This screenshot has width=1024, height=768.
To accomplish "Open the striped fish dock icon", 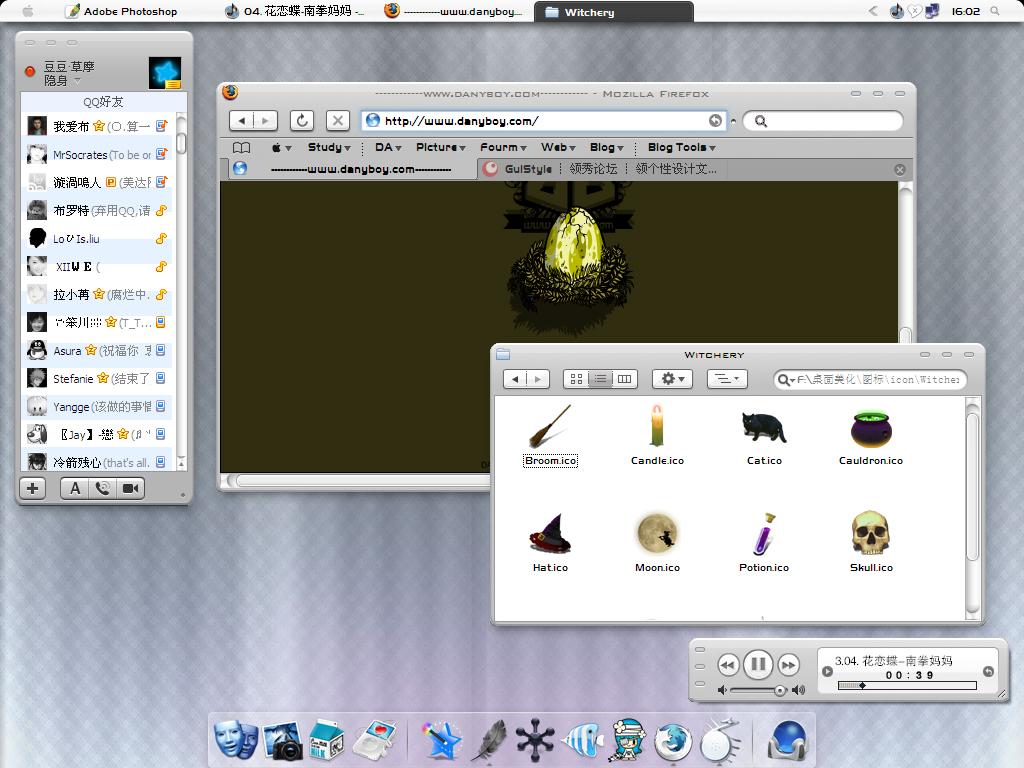I will [x=583, y=741].
